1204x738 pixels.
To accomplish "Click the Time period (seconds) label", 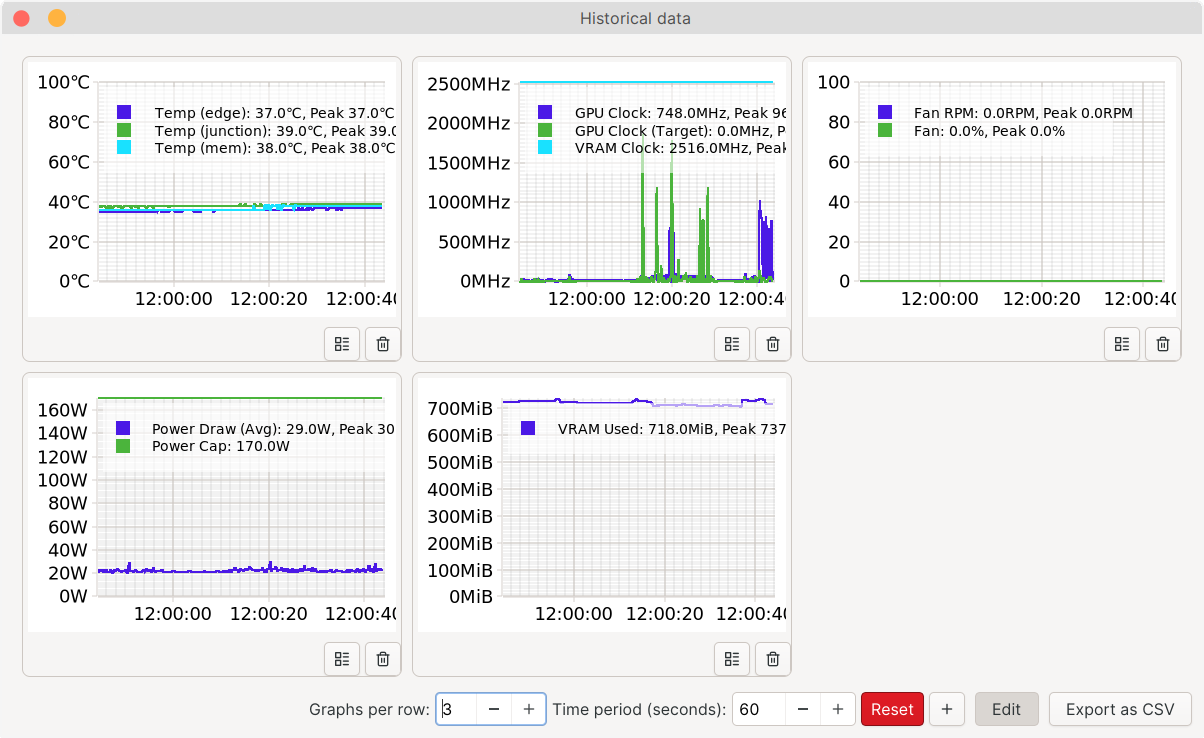I will 639,709.
